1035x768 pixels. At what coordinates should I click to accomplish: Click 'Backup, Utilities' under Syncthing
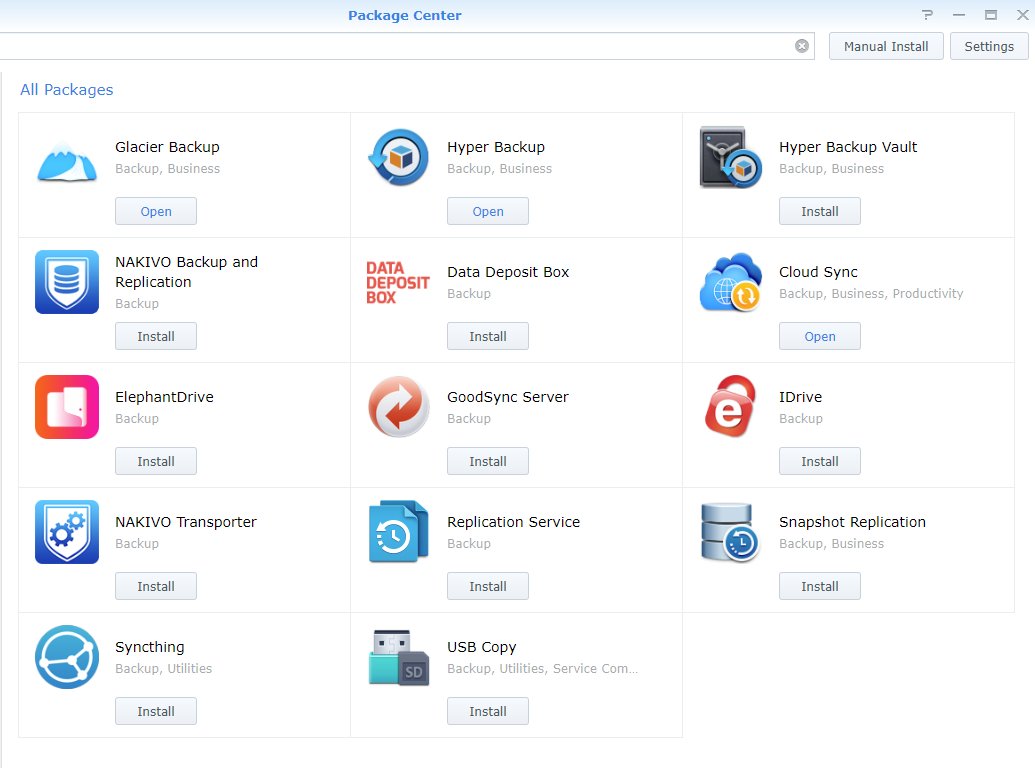point(164,668)
